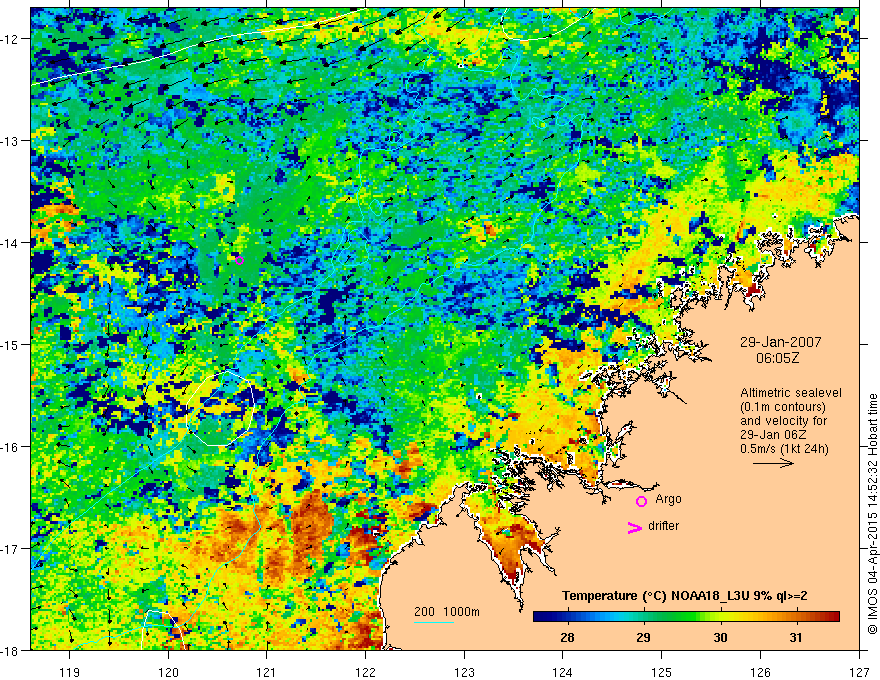880x680 pixels.
Task: Click the latitude axis label '-17'
Action: point(11,548)
